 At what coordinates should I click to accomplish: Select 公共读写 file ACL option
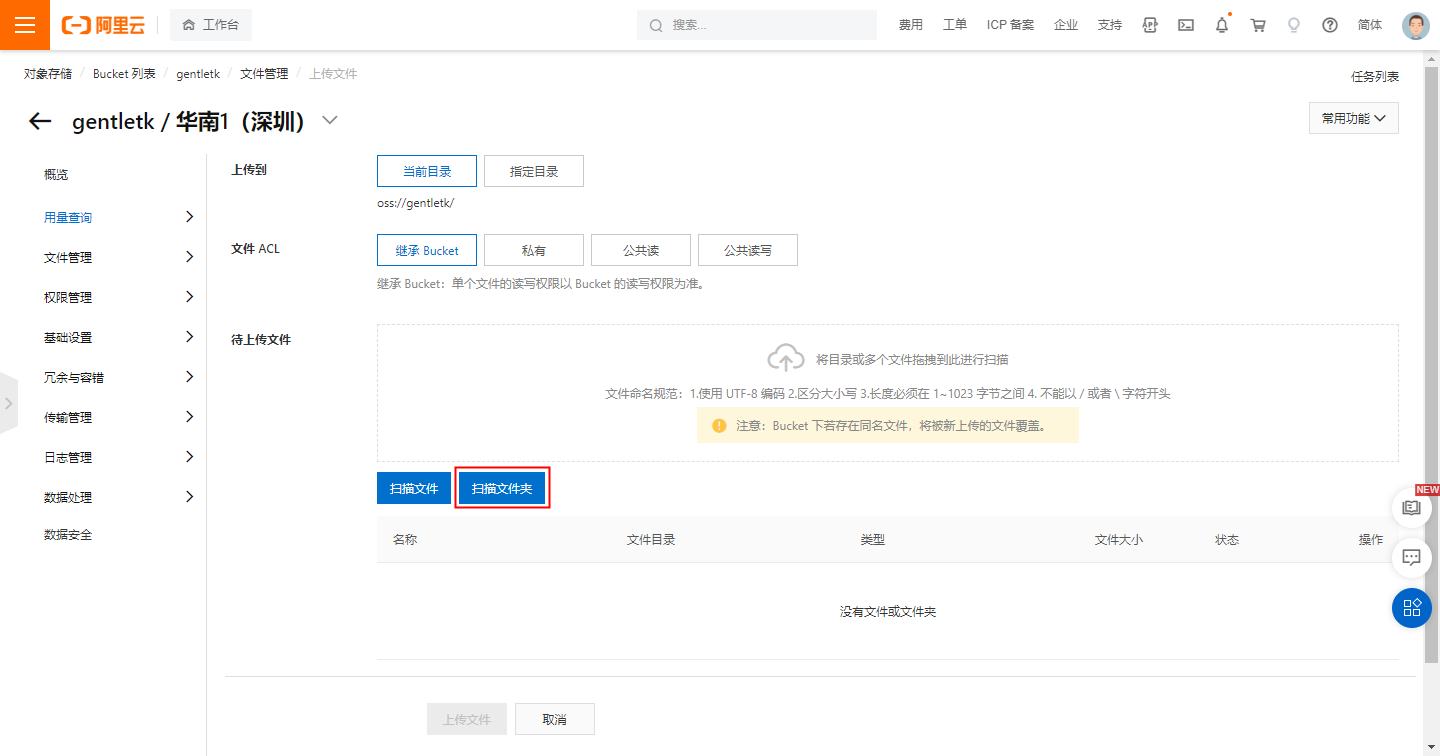click(x=747, y=250)
